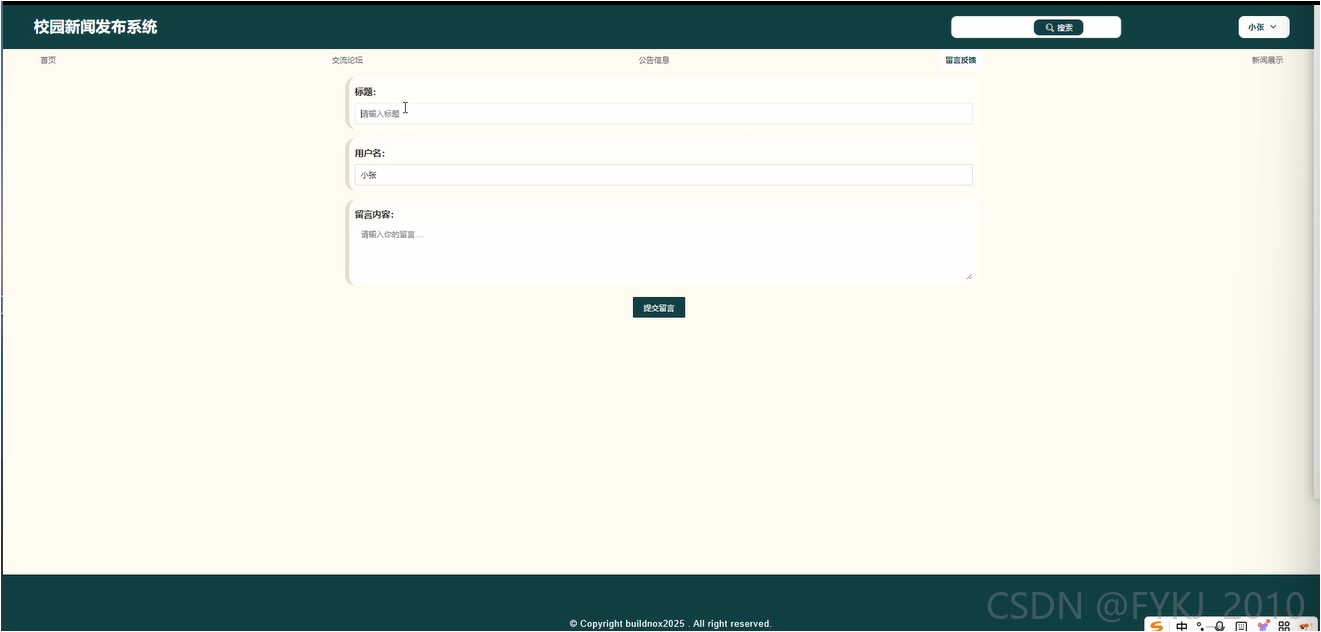The height and width of the screenshot is (632, 1321).
Task: Open the IME skin shirt icon
Action: (1263, 626)
